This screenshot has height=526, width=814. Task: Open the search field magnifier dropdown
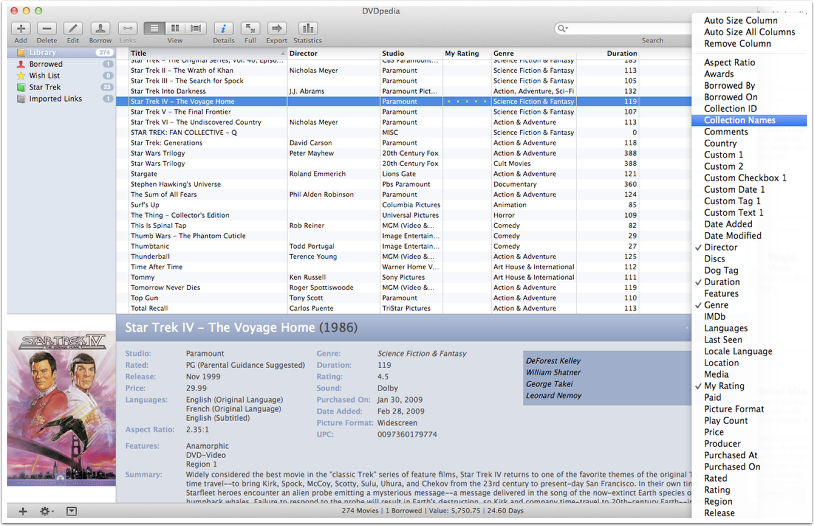click(x=566, y=28)
